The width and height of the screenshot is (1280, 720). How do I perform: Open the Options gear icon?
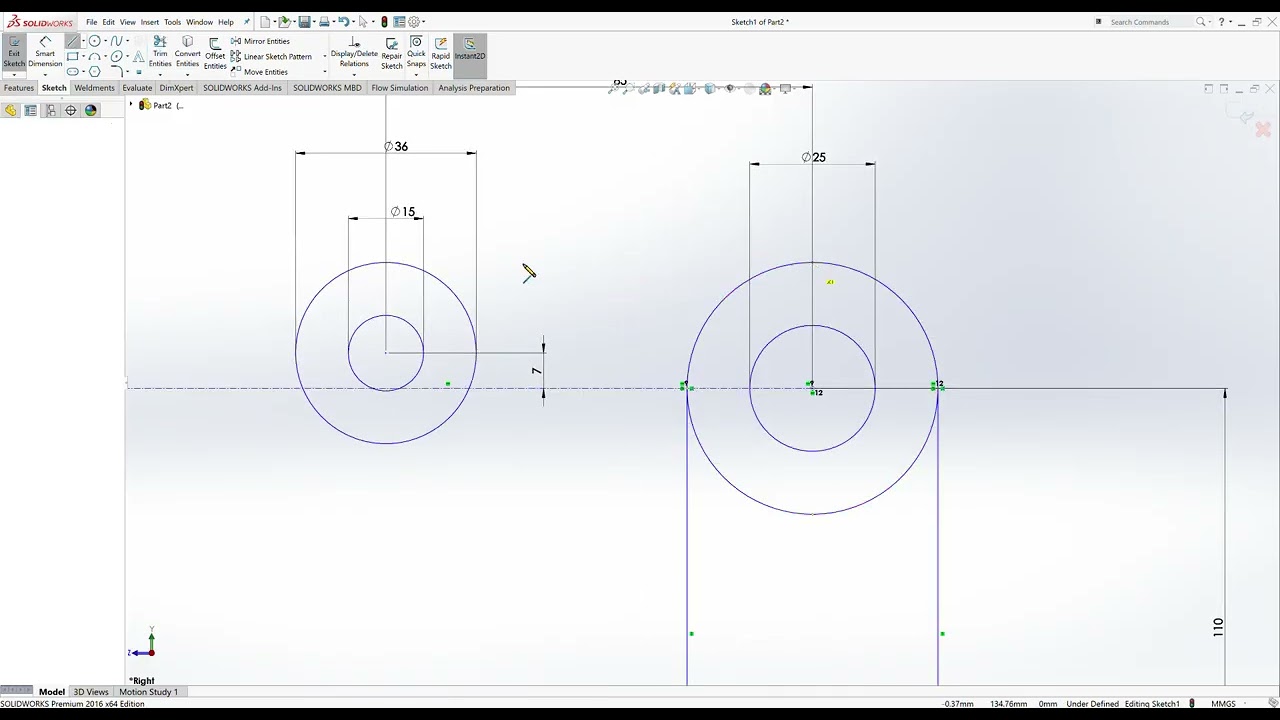tap(413, 22)
